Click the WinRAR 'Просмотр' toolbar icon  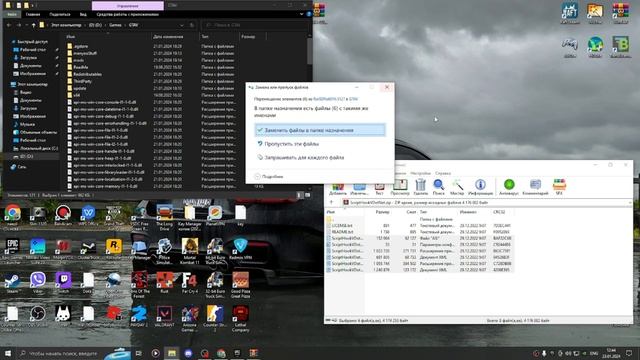400,187
